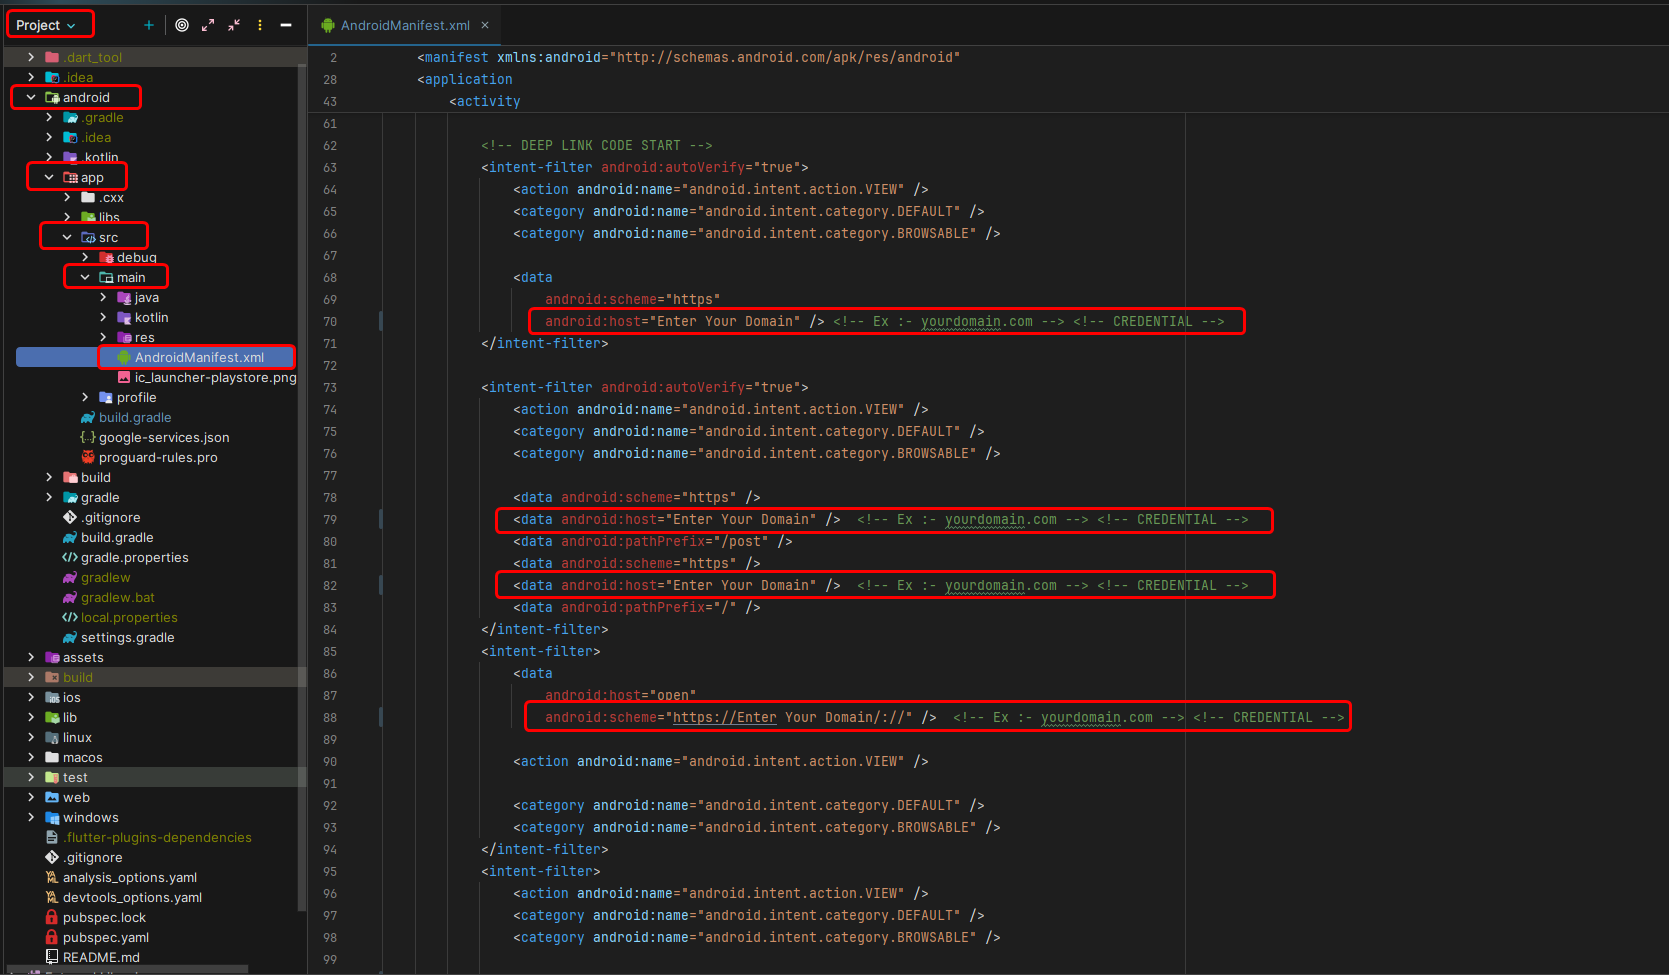Collapse all nodes using collapse-all icon
1669x975 pixels.
click(x=233, y=24)
